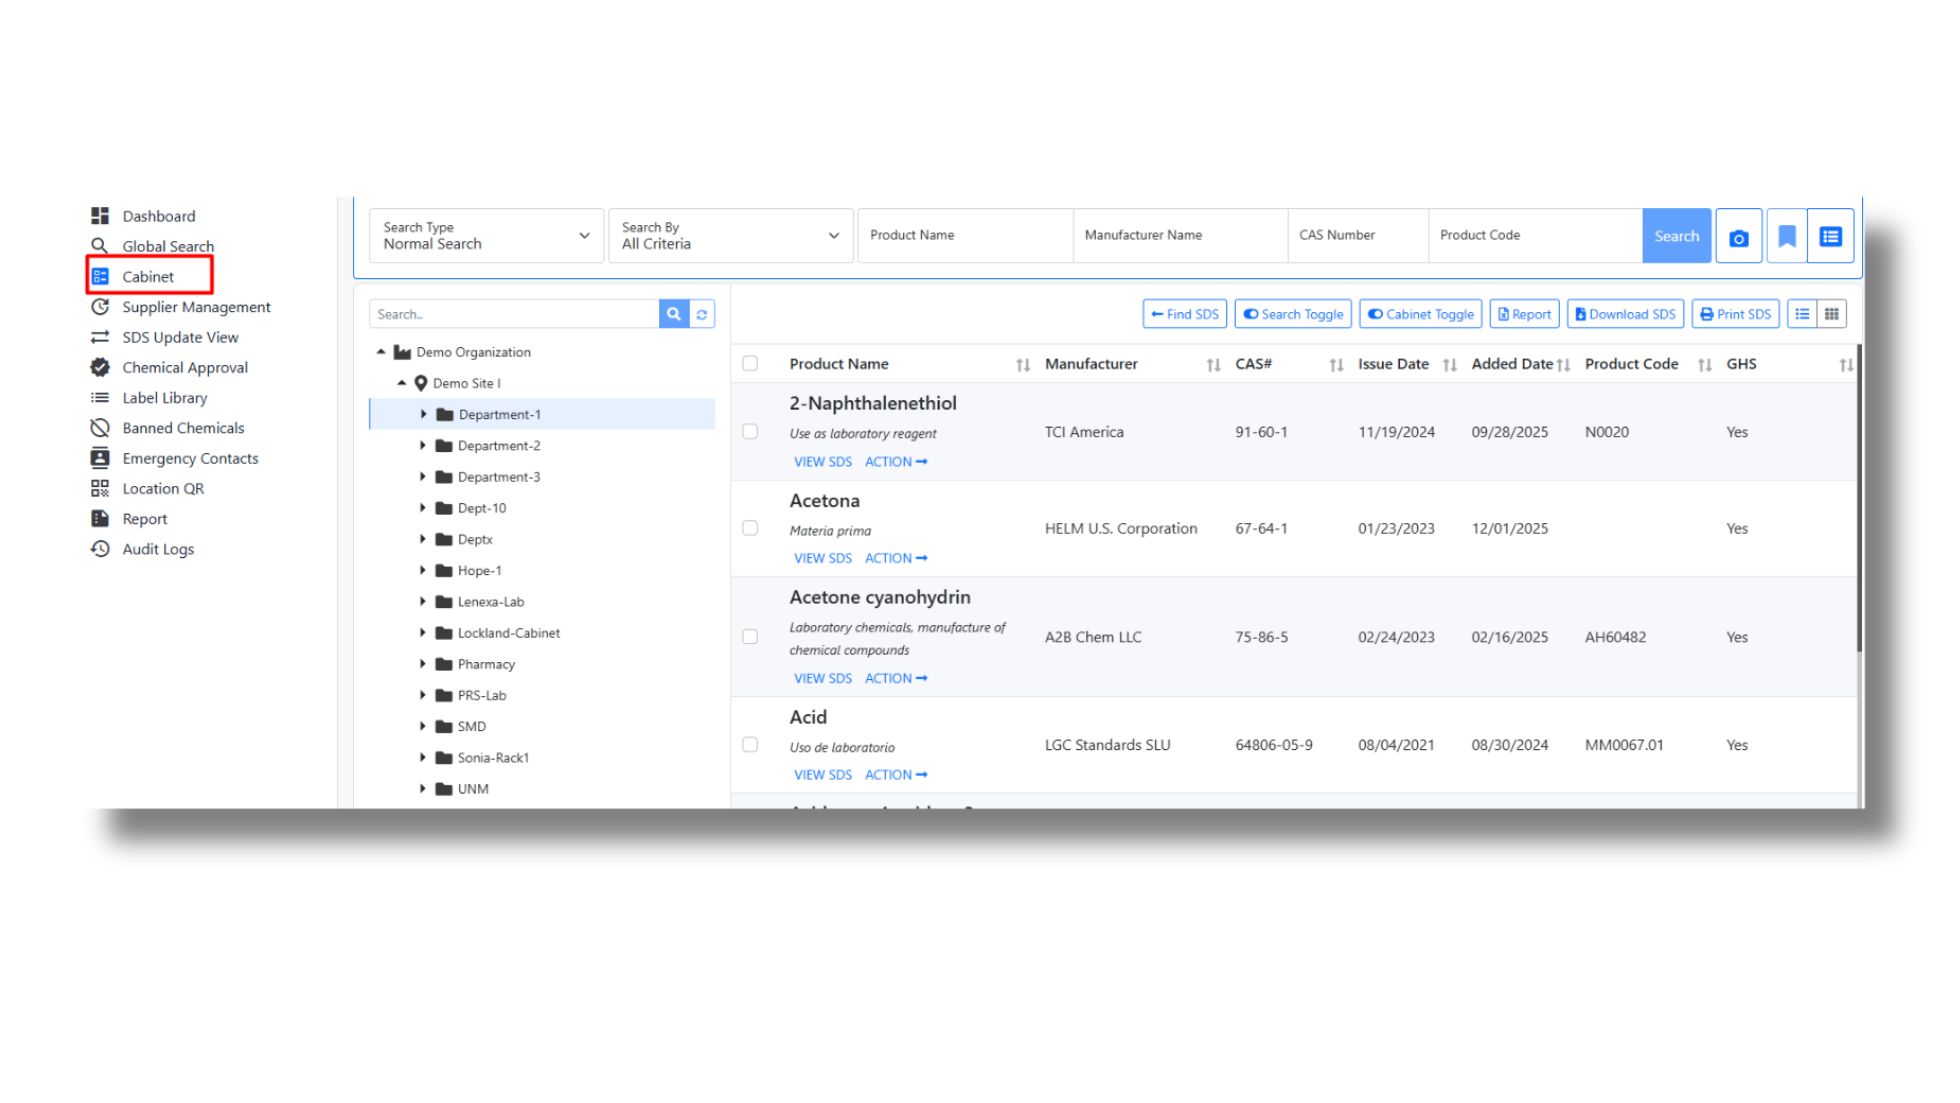Expand the Department-3 folder
Image resolution: width=1960 pixels, height=1103 pixels.
[x=423, y=477]
